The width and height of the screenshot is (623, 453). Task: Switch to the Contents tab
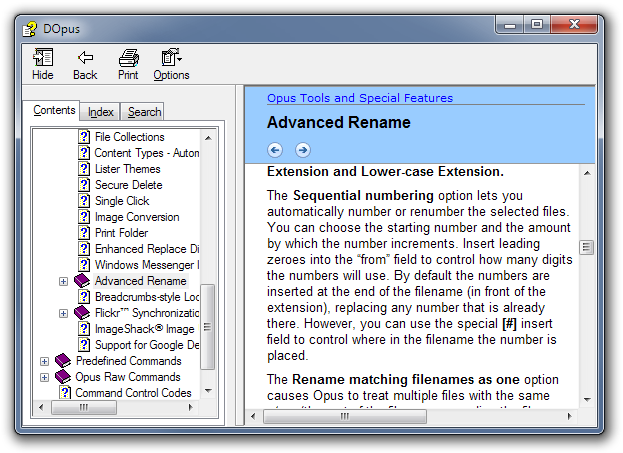(x=54, y=110)
